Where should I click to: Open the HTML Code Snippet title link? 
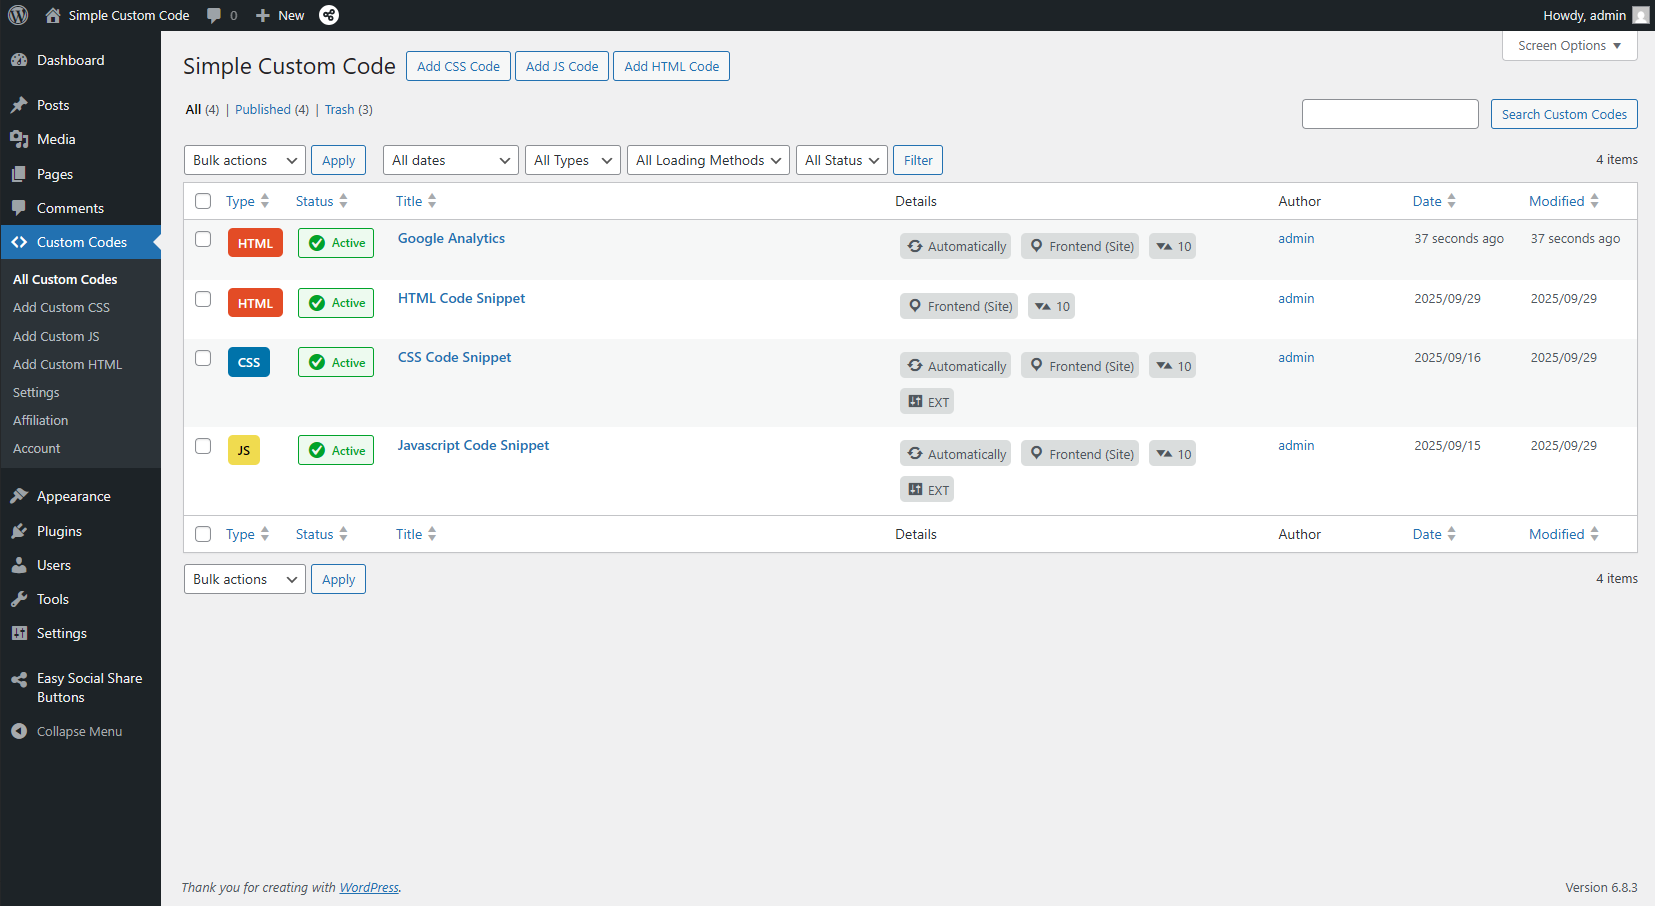[461, 298]
